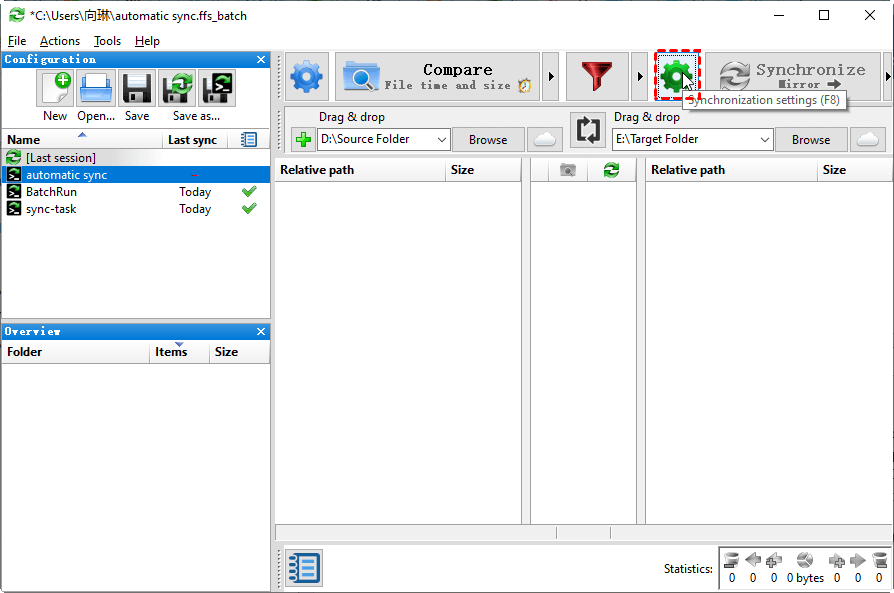Create a New configuration
Image resolution: width=894 pixels, height=593 pixels.
click(x=55, y=88)
